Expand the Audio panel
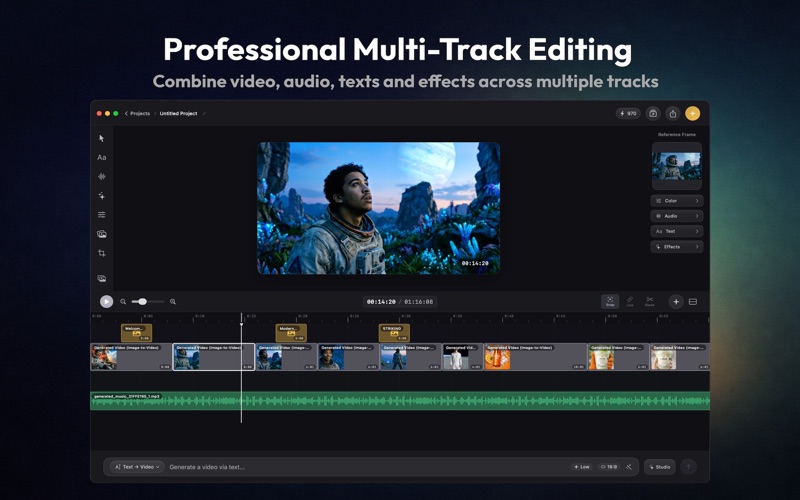 point(677,216)
